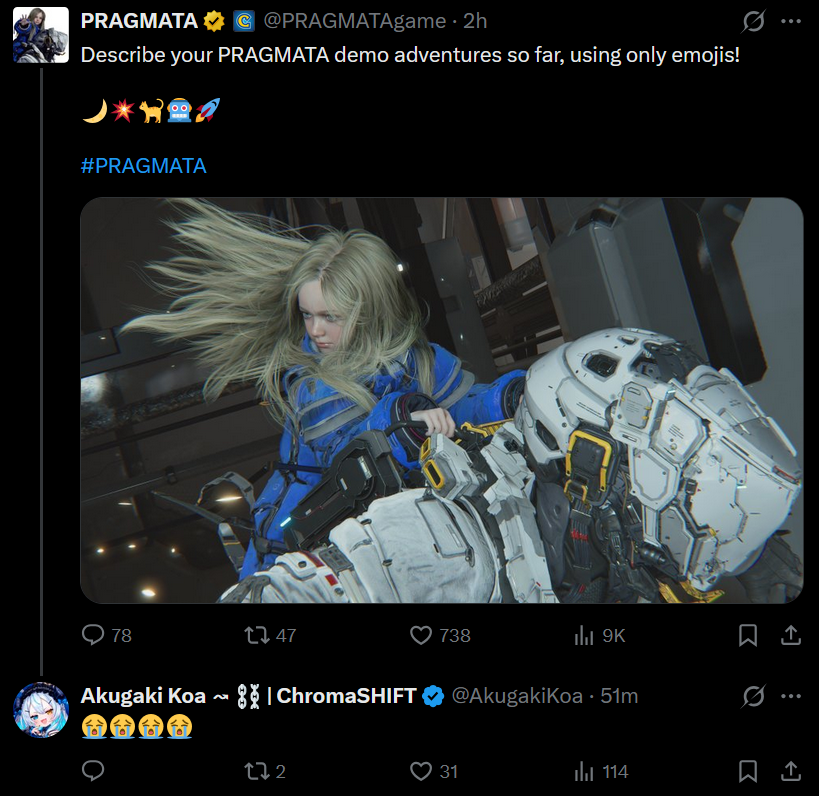Click the #PRAGMATA hashtag
This screenshot has height=796, width=819.
click(x=144, y=166)
